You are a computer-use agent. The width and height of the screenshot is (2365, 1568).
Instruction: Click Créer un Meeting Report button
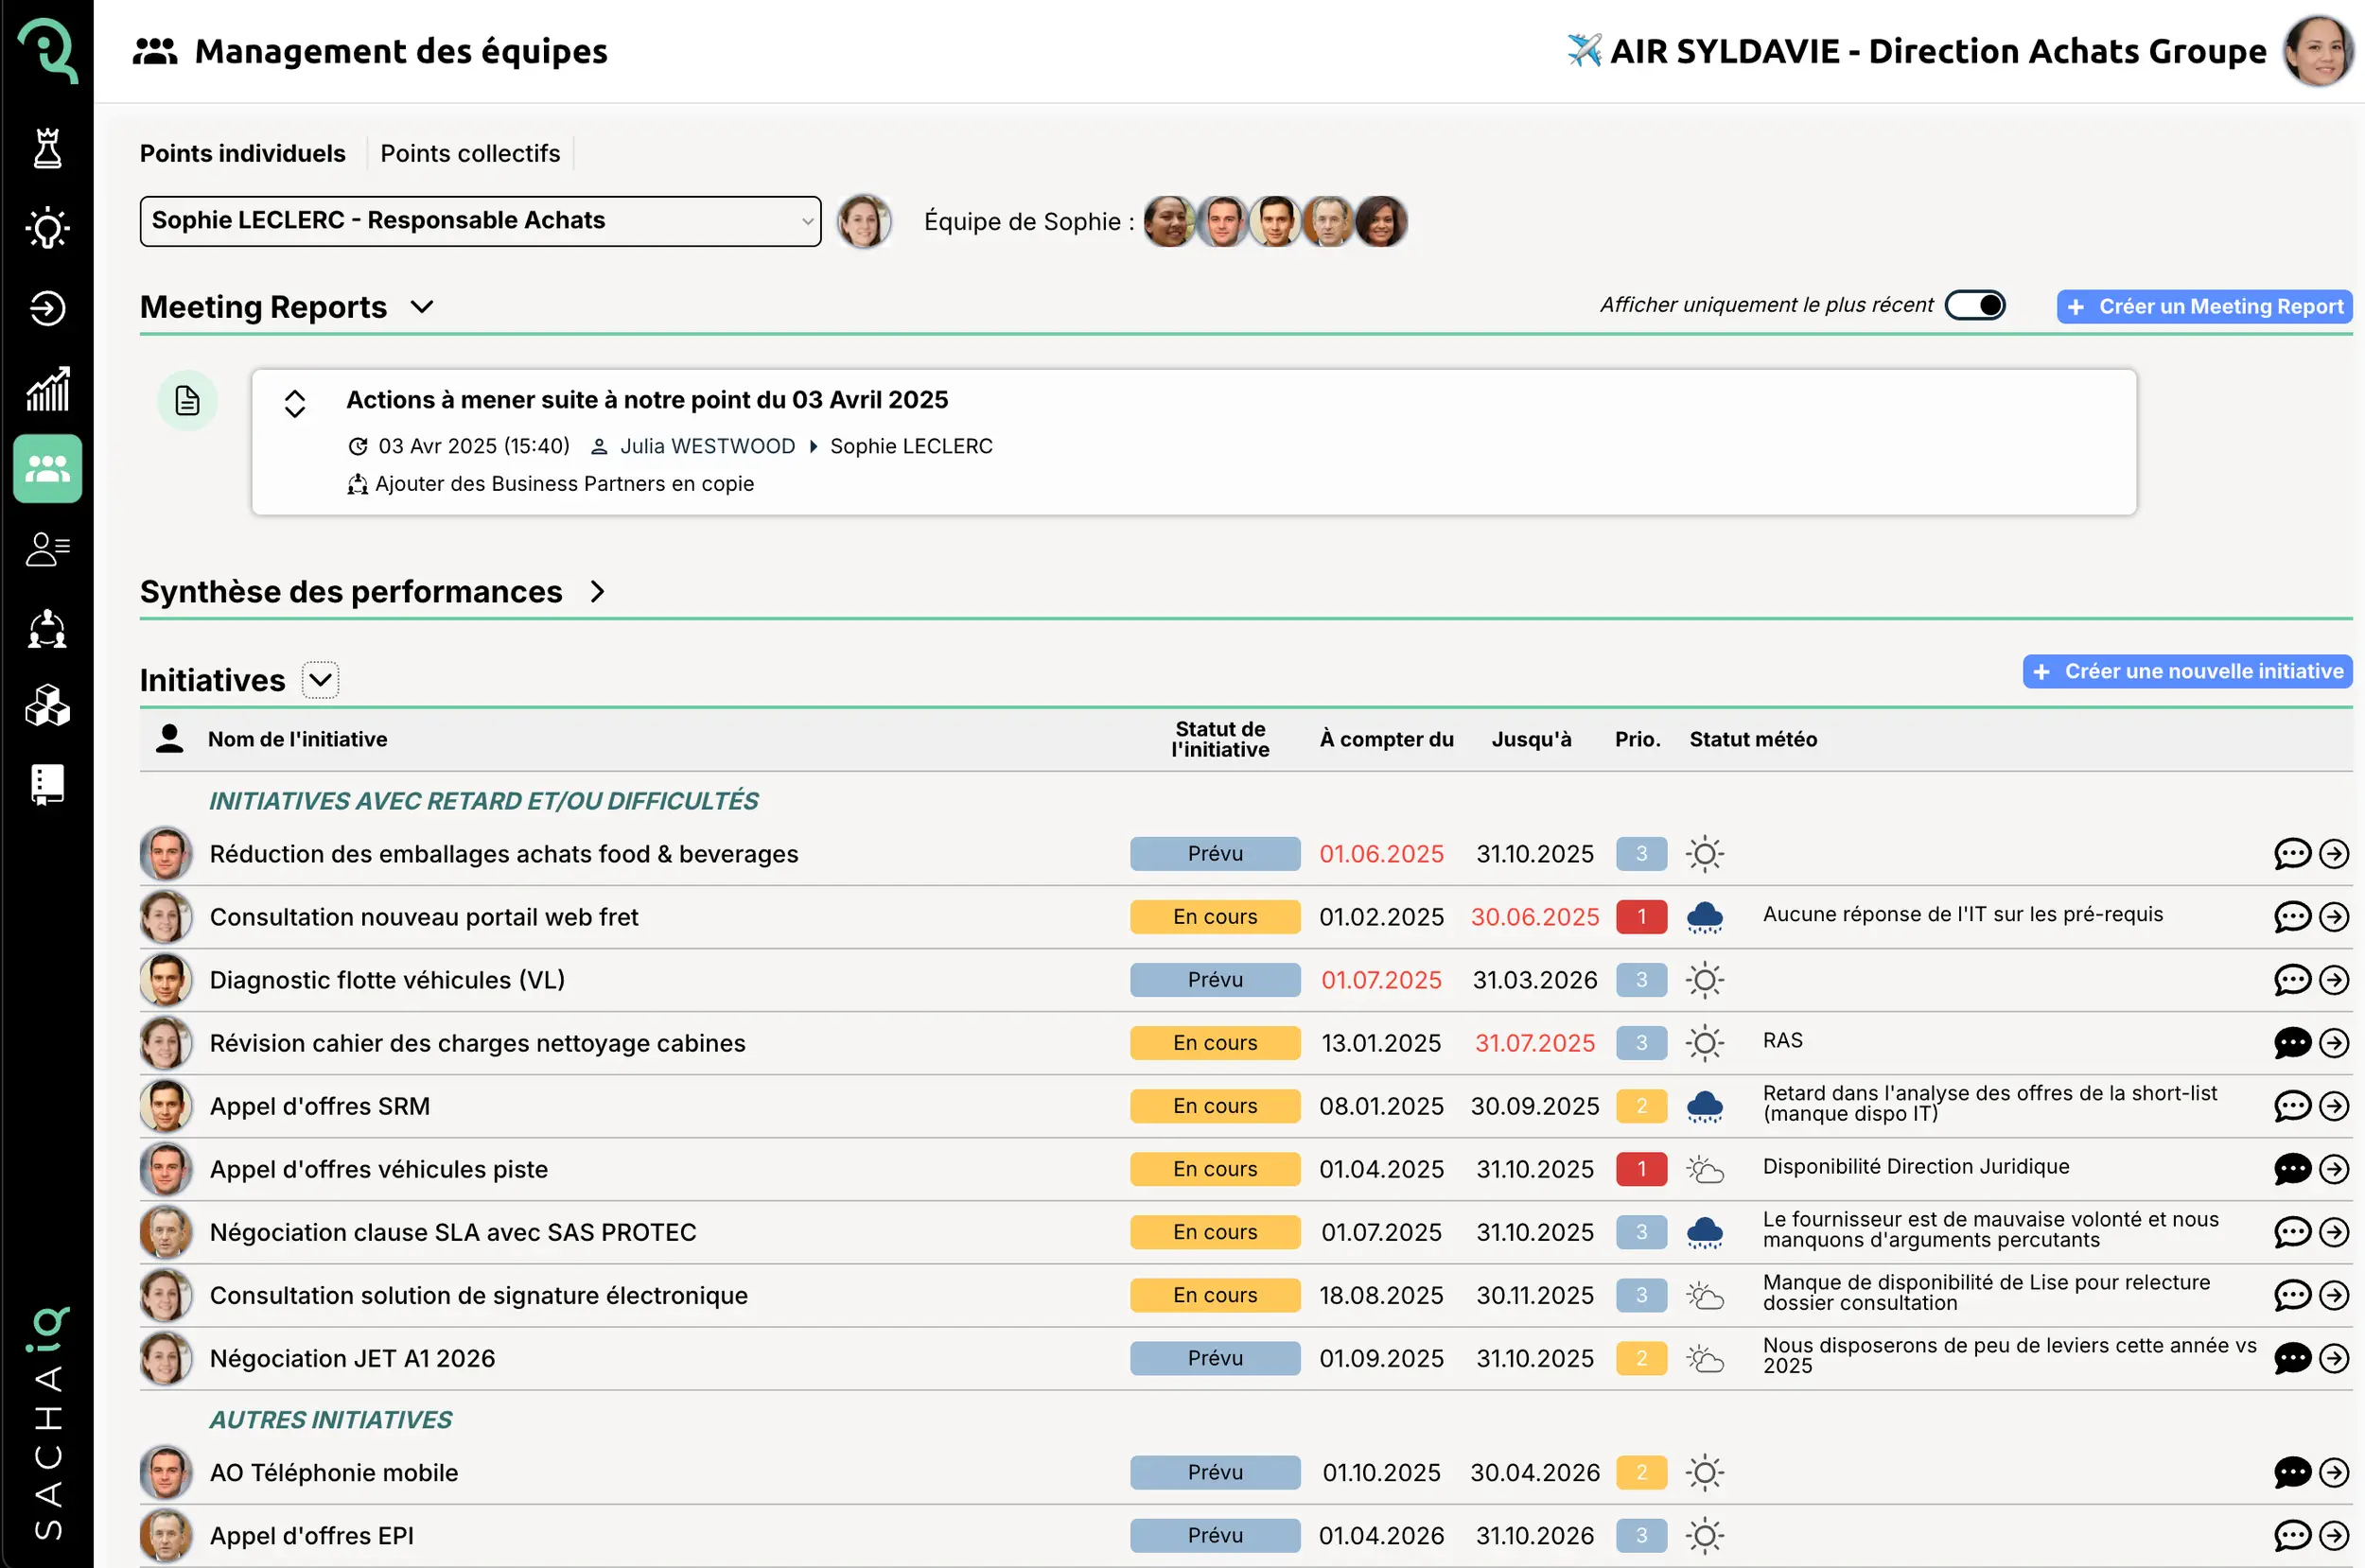[x=2203, y=306]
